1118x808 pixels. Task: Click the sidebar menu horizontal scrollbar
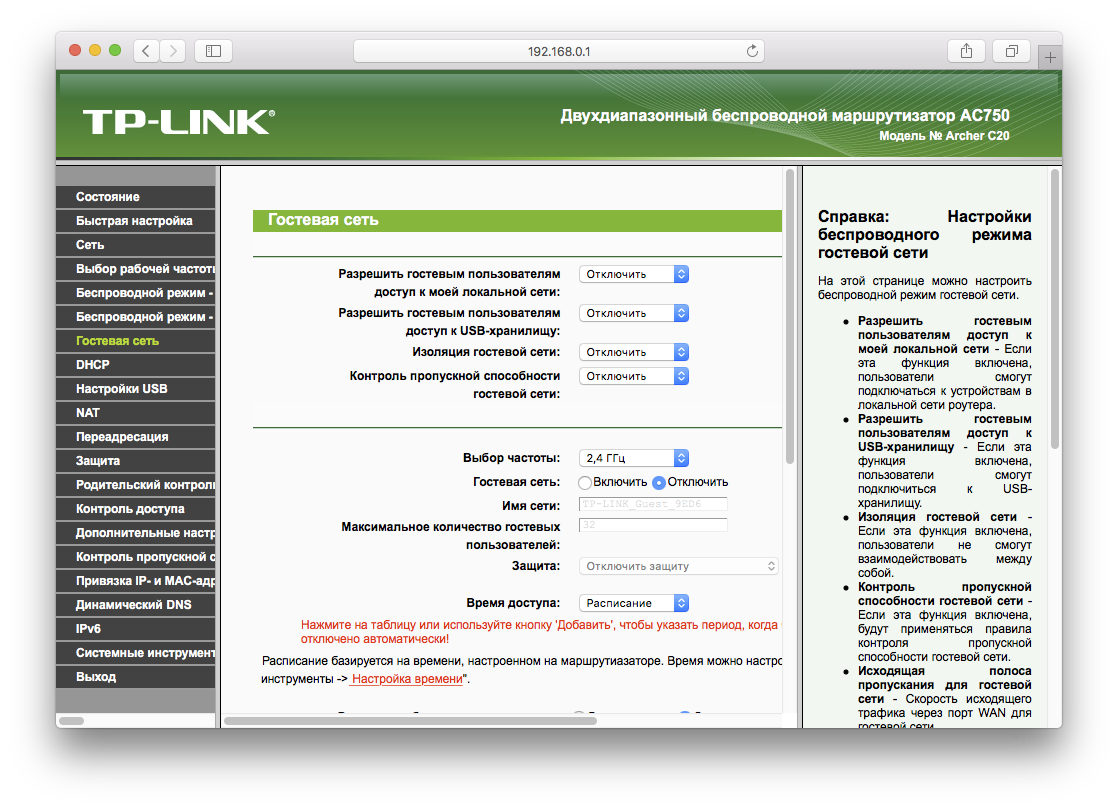71,720
